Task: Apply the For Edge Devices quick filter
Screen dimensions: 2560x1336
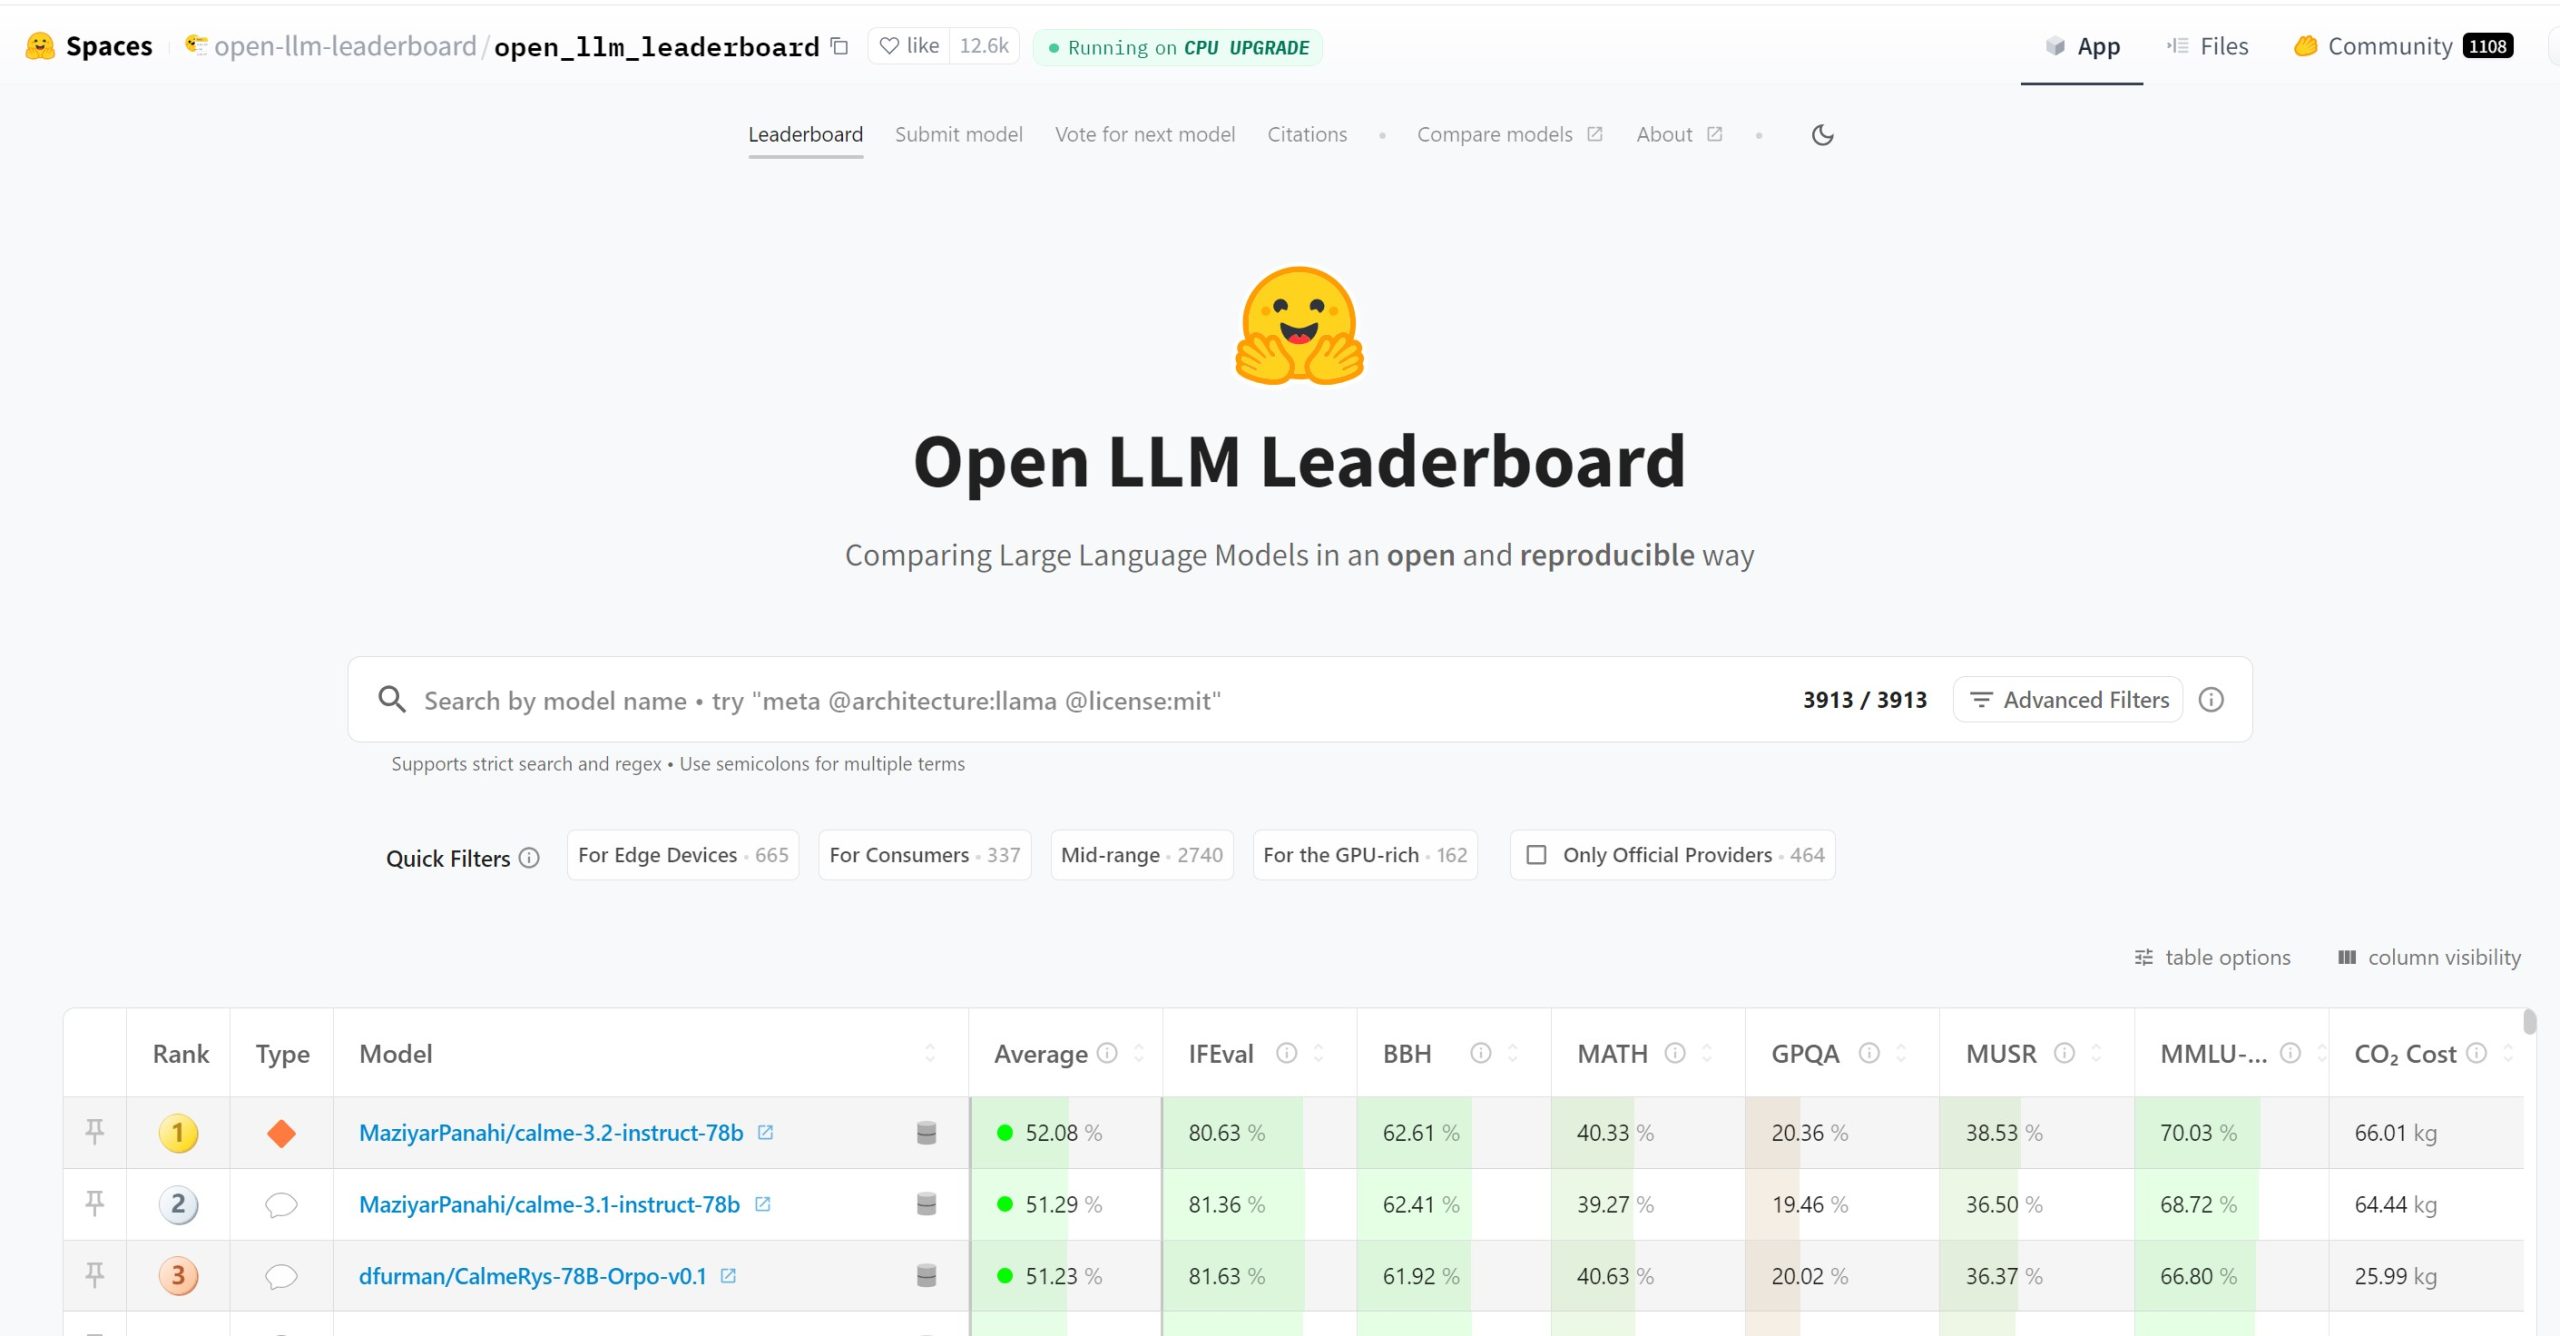Action: [681, 854]
